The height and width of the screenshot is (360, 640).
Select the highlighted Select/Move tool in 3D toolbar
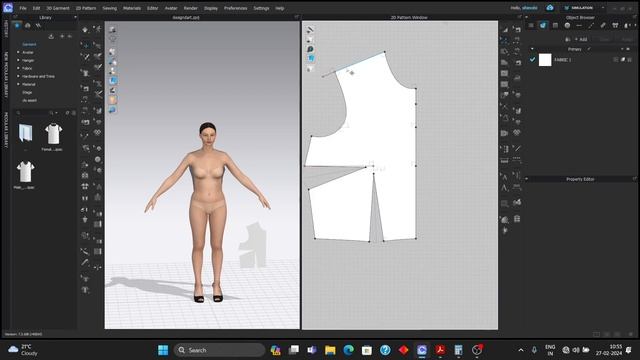[x=86, y=44]
